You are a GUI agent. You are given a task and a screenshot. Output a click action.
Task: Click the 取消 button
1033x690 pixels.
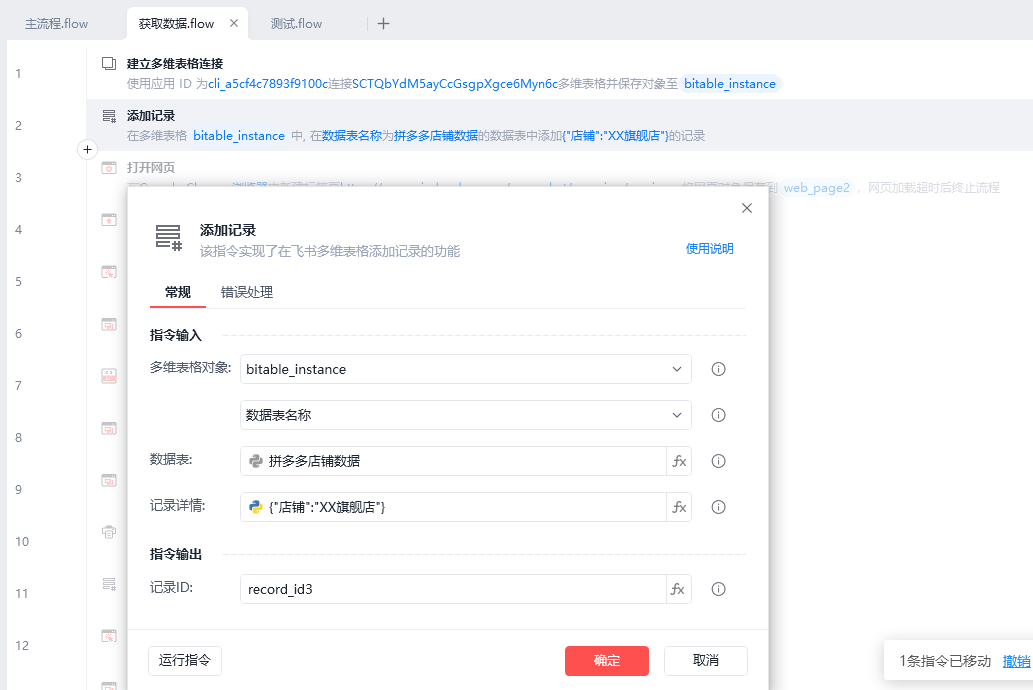click(x=706, y=660)
